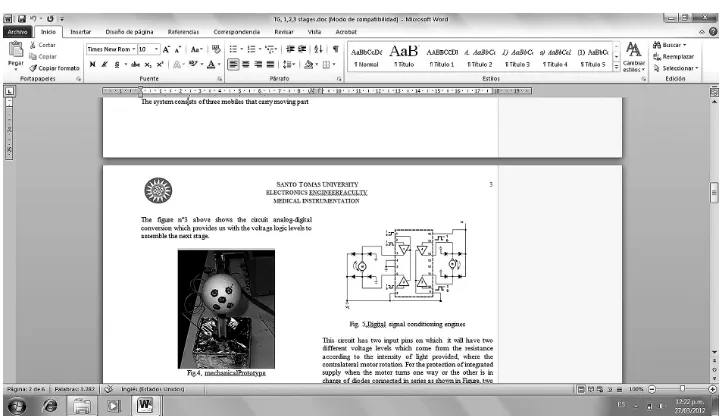The image size is (726, 420).
Task: Open the change case Aa dropdown
Action: tap(197, 49)
